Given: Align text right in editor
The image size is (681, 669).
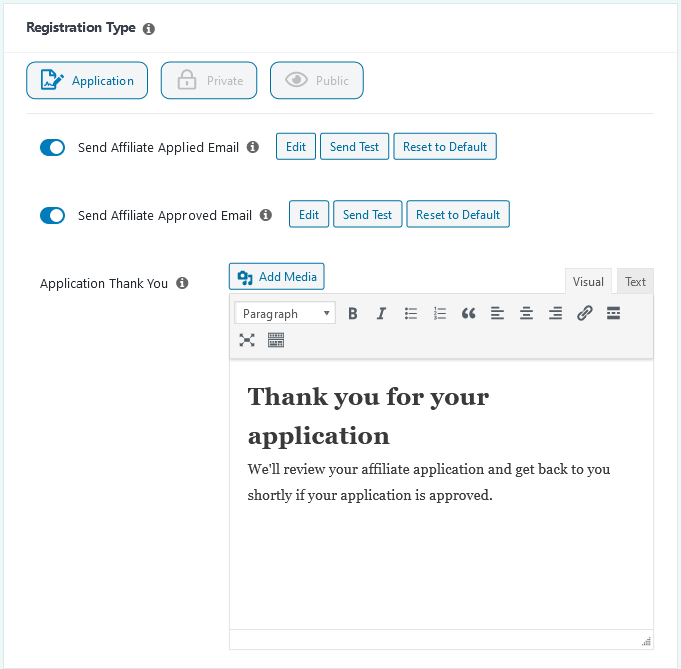Looking at the screenshot, I should click(x=555, y=313).
